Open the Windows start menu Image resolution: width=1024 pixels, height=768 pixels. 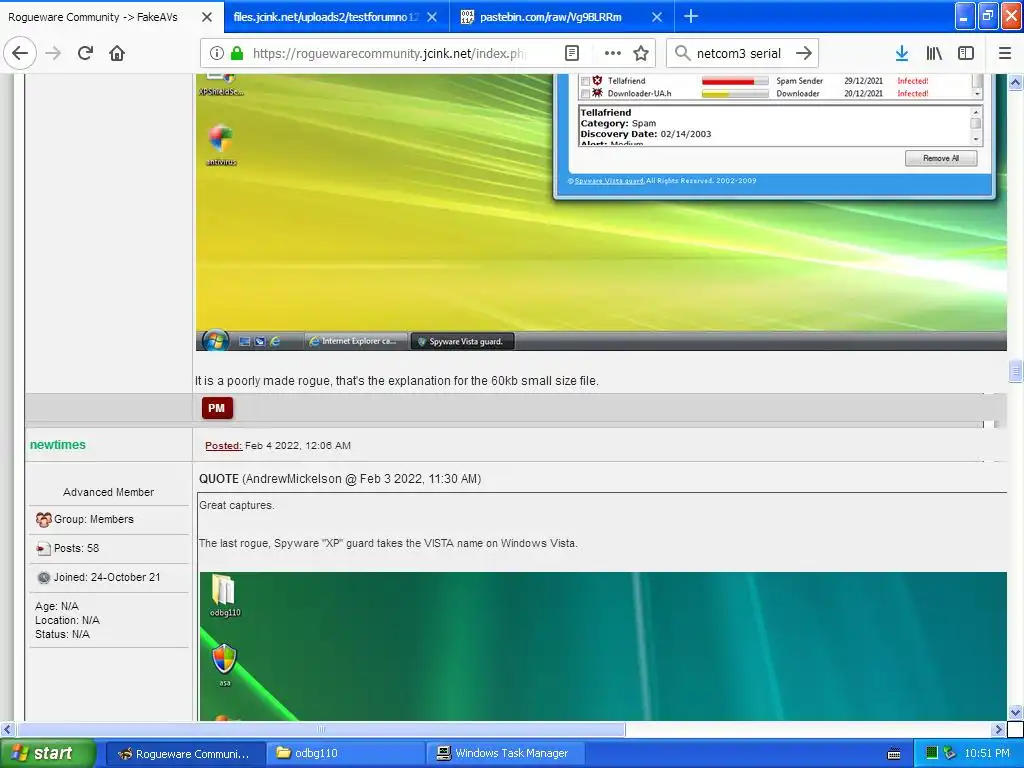coord(47,753)
